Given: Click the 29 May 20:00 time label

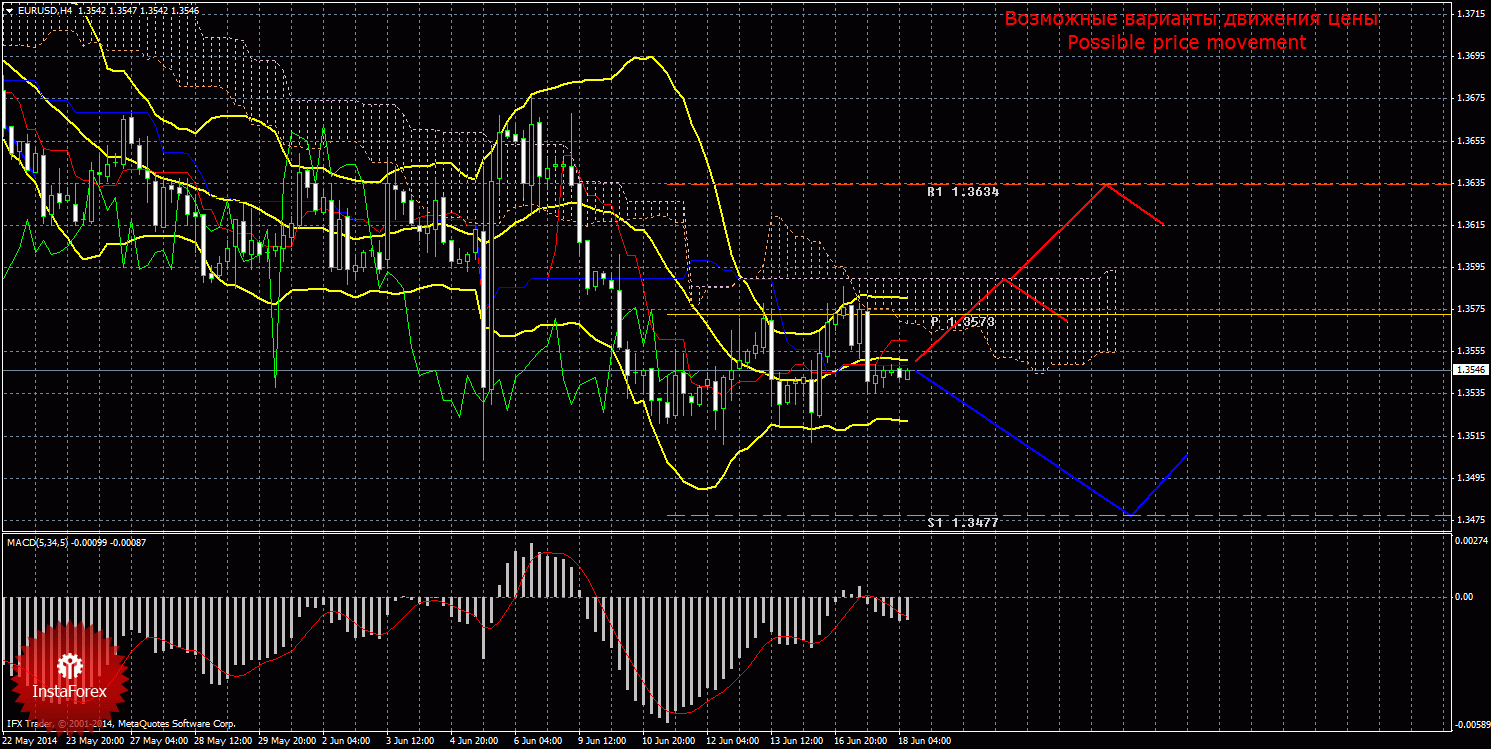Looking at the screenshot, I should click(x=288, y=742).
